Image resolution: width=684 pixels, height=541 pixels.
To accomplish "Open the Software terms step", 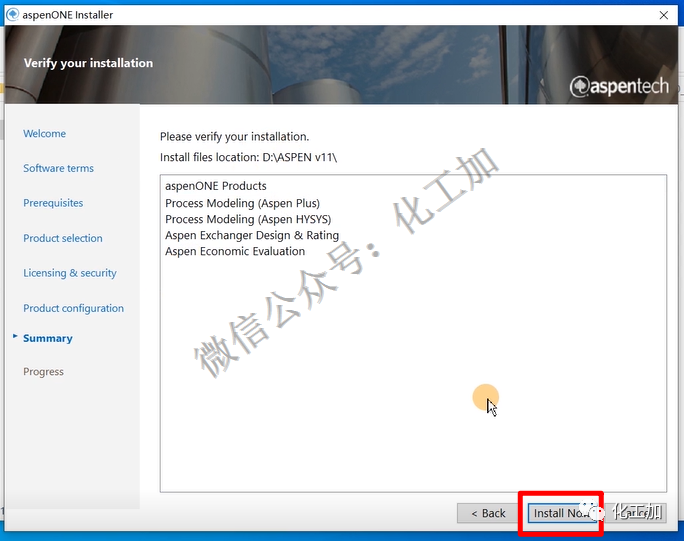I will pyautogui.click(x=58, y=168).
